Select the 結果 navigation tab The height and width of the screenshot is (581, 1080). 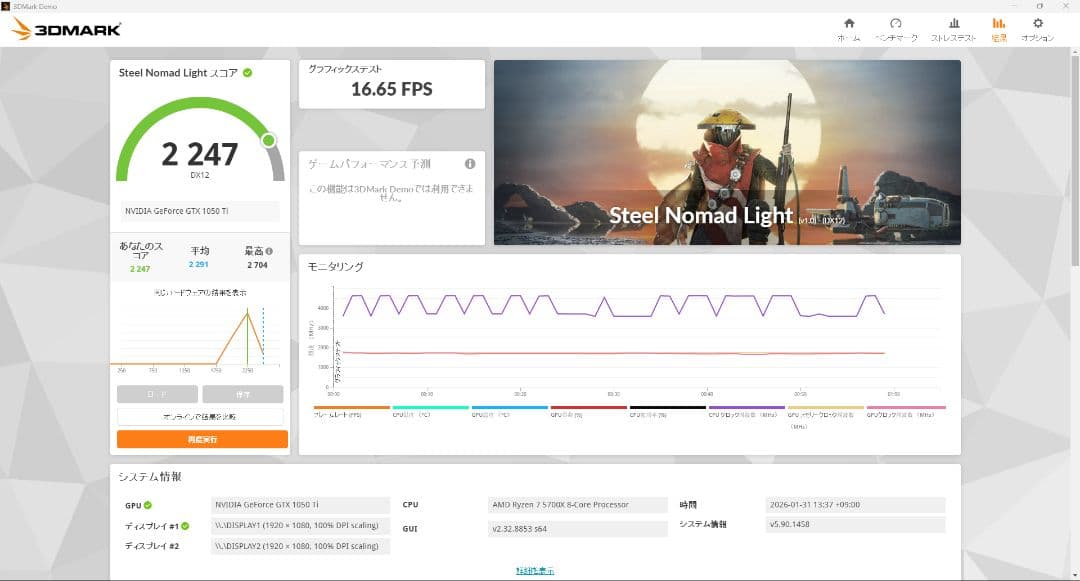tap(999, 25)
